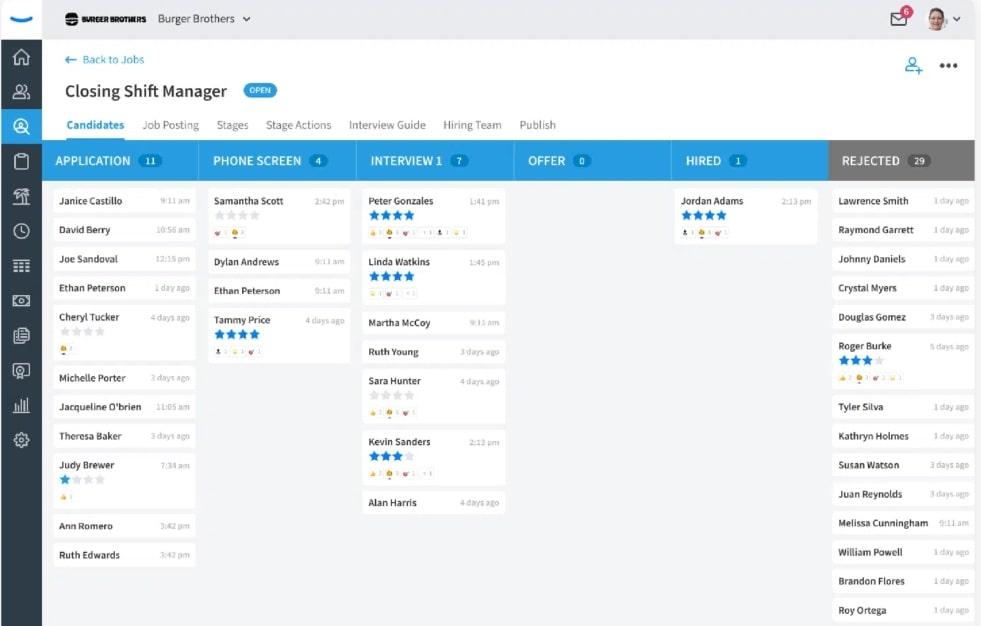Image resolution: width=981 pixels, height=626 pixels.
Task: Open the Settings gear in sidebar
Action: pyautogui.click(x=22, y=440)
